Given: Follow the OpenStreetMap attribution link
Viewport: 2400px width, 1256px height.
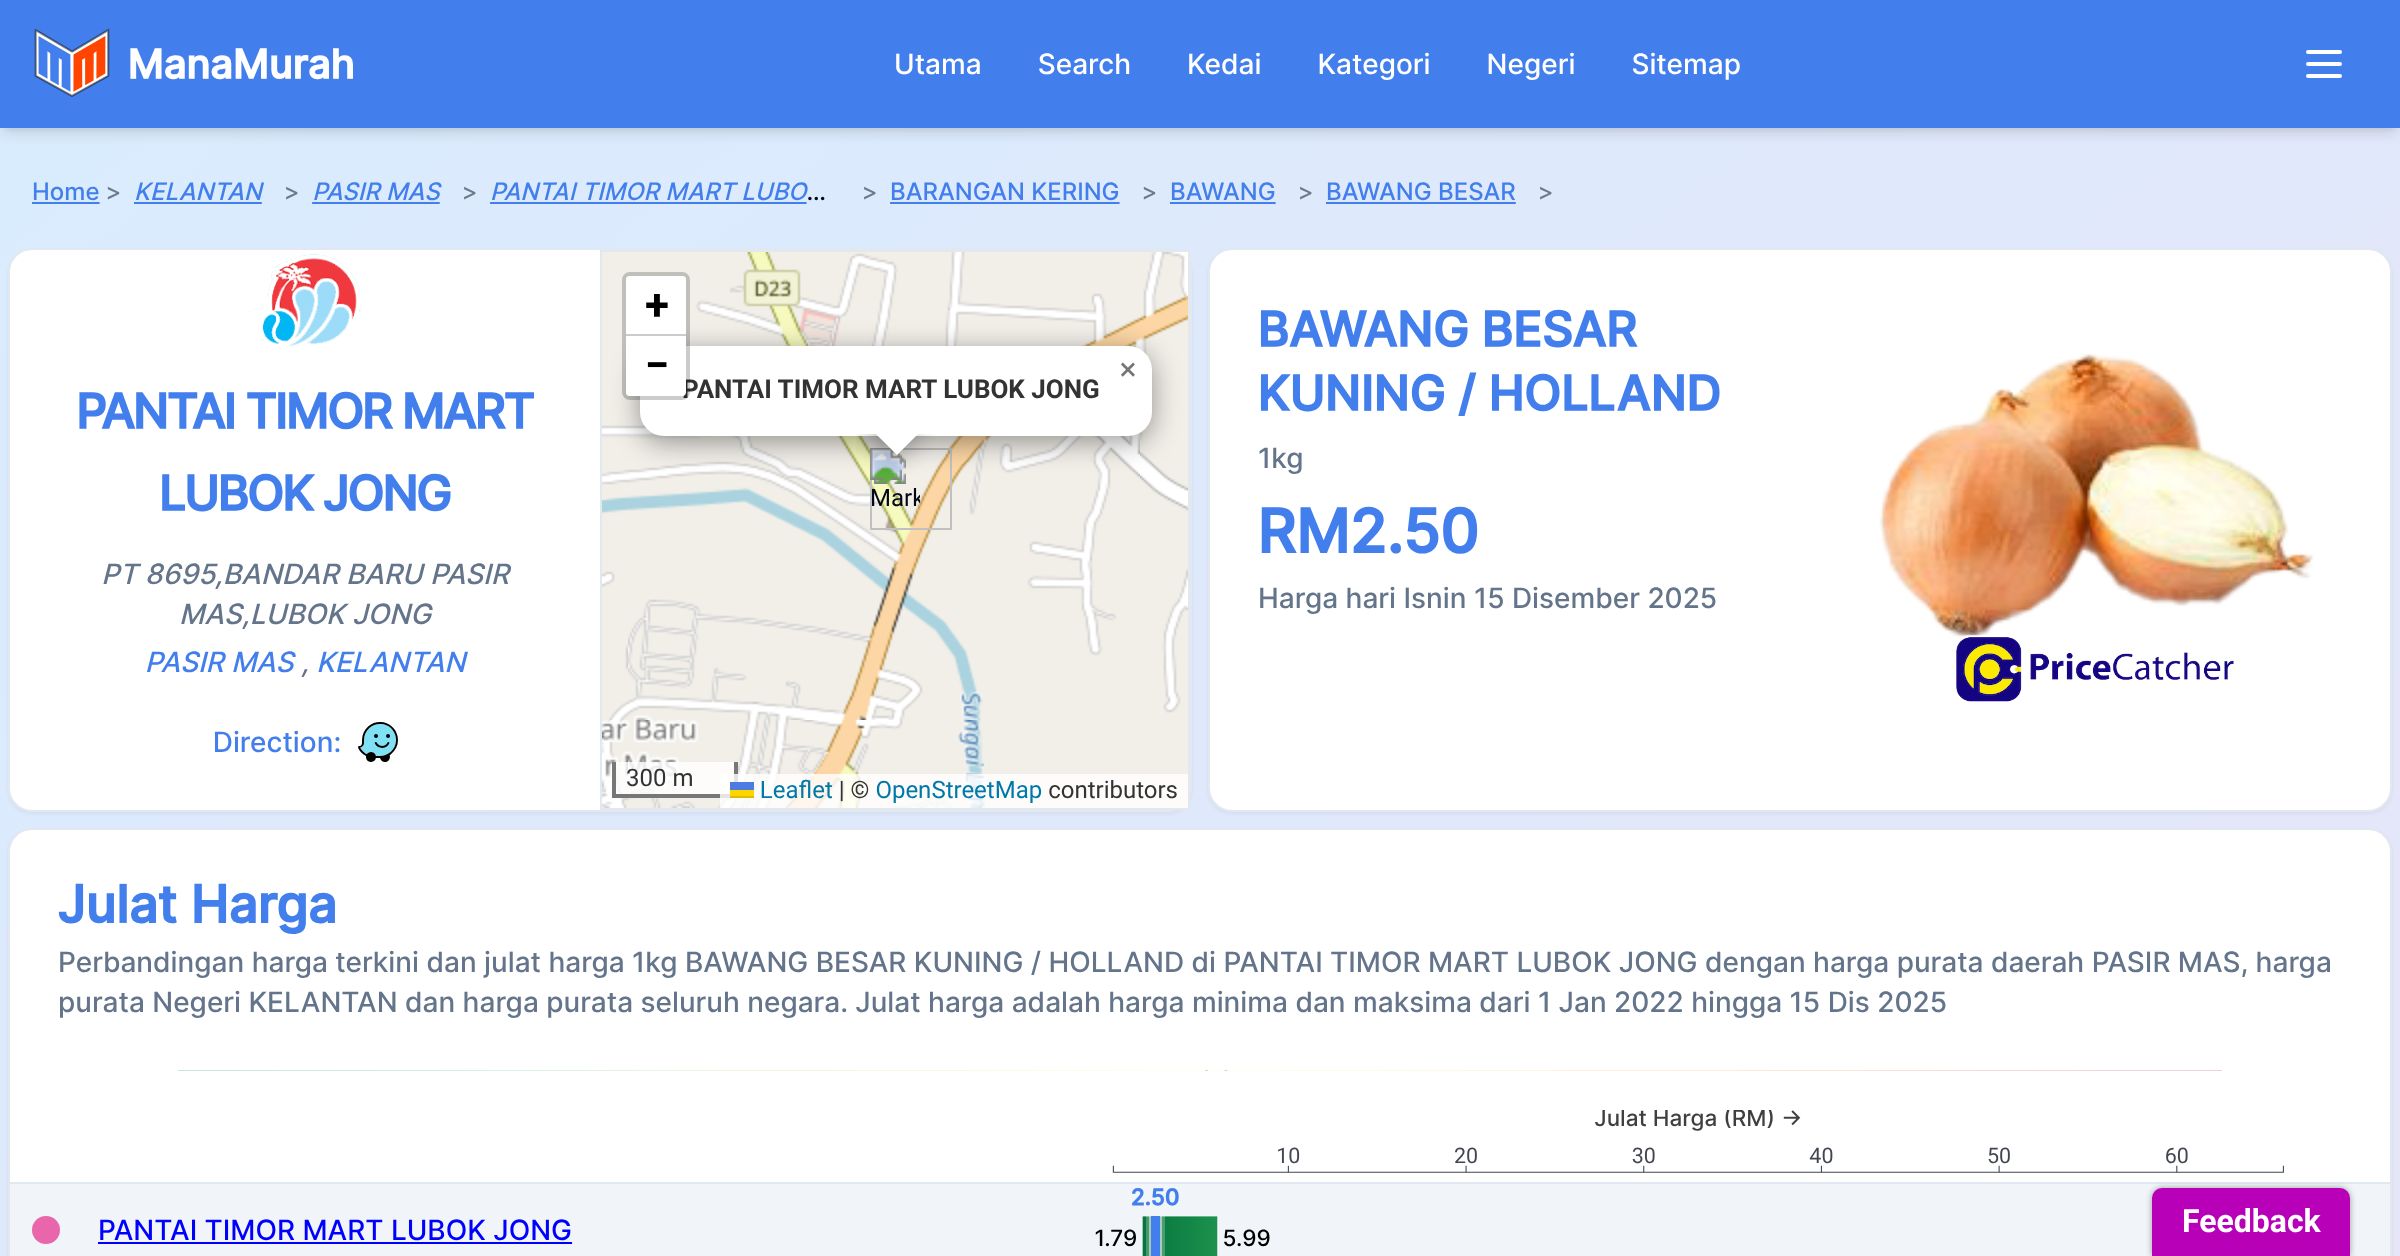Looking at the screenshot, I should [x=958, y=790].
